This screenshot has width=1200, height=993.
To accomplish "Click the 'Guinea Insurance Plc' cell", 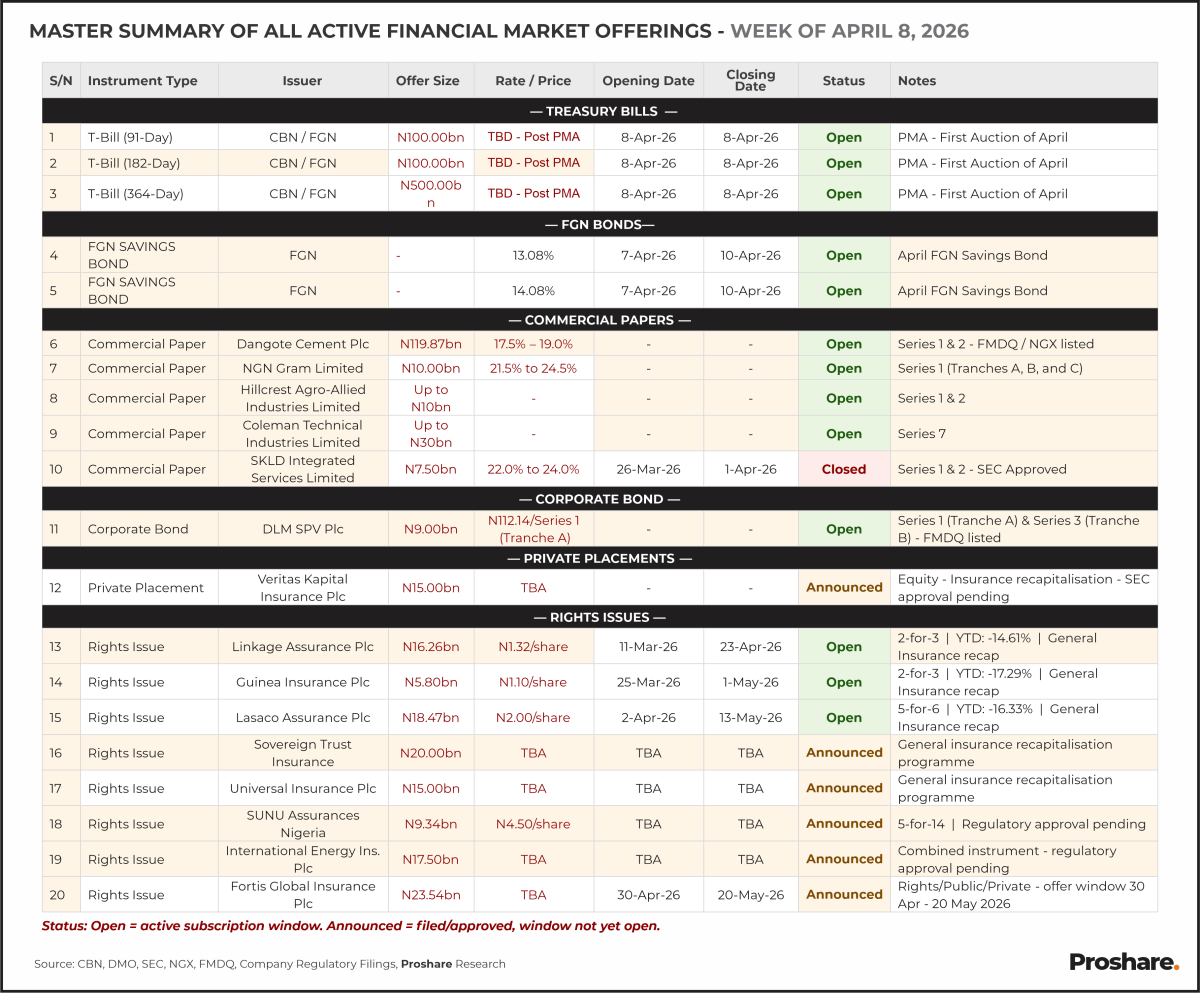I will [303, 682].
